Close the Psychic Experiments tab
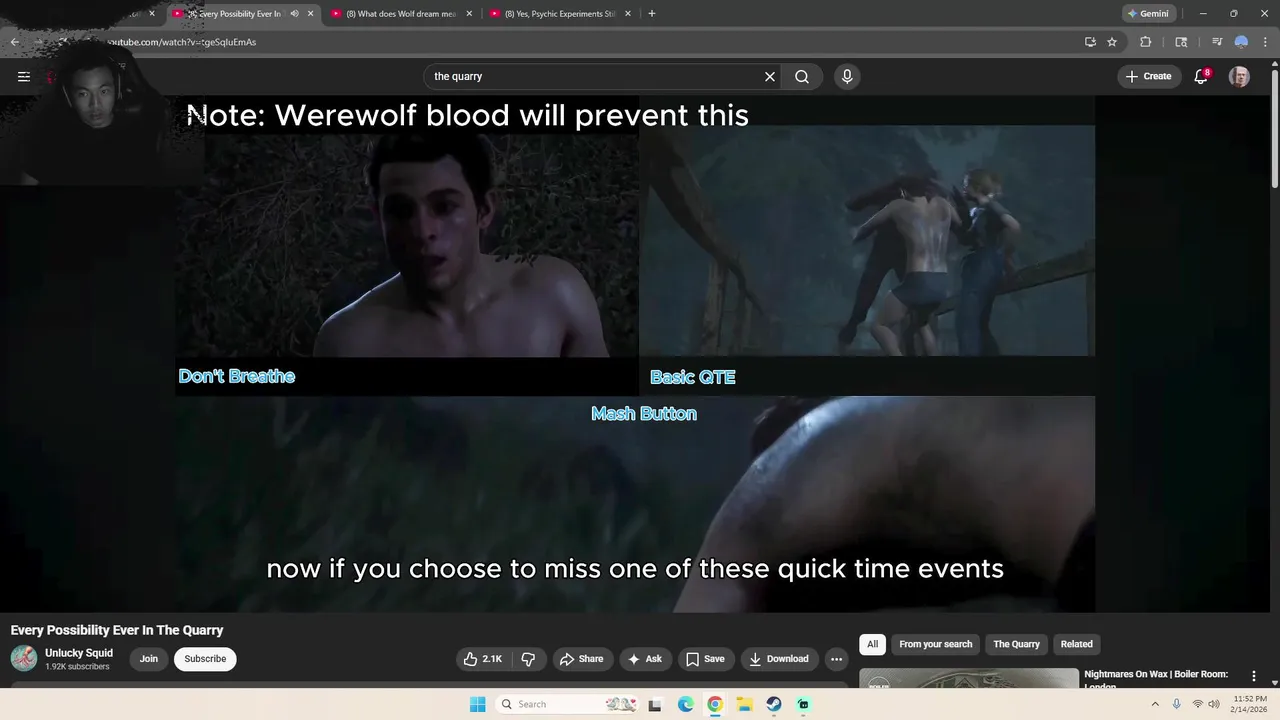 [x=628, y=14]
